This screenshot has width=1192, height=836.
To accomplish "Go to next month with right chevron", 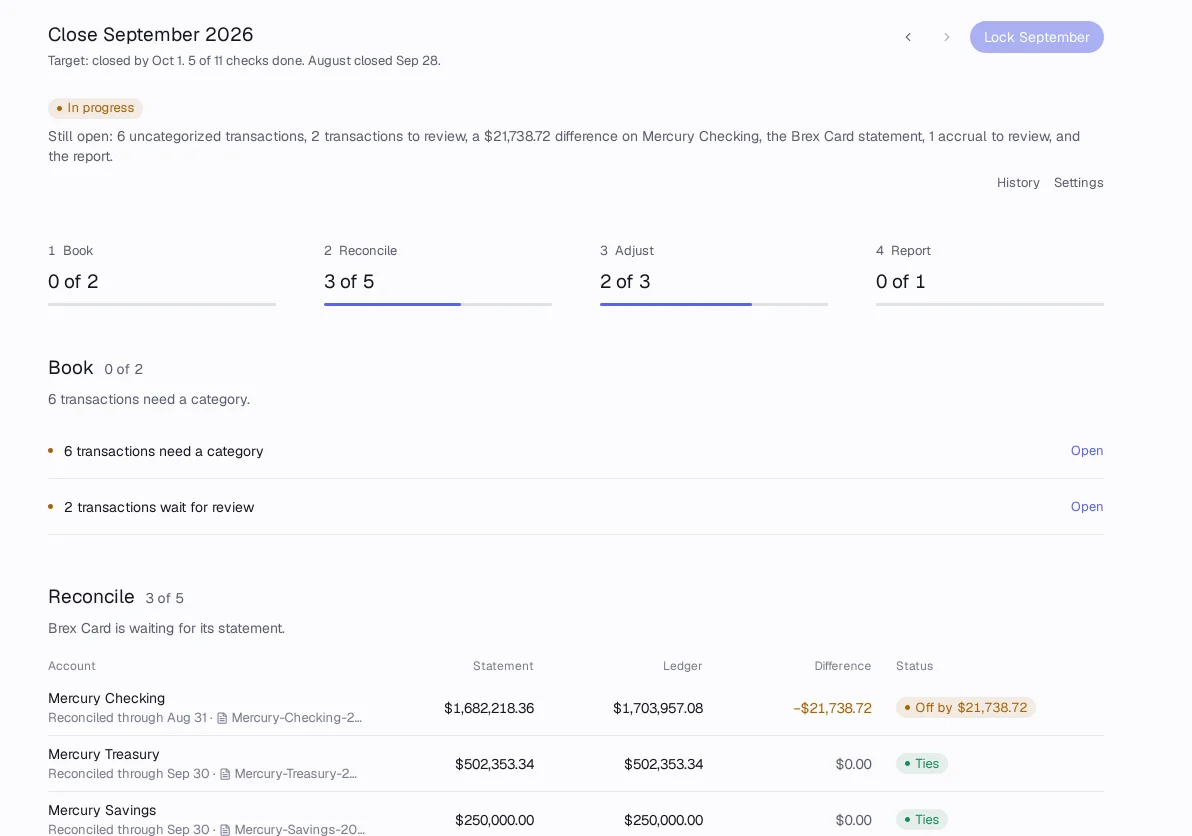I will 946,37.
